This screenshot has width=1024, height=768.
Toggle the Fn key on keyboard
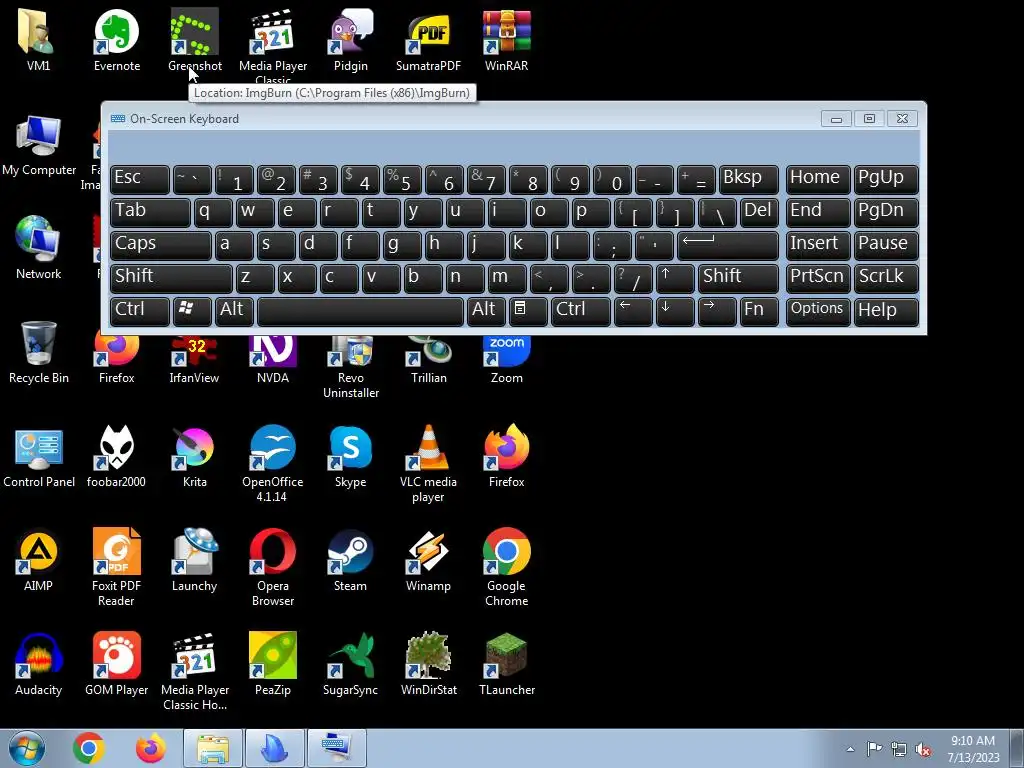coord(759,311)
